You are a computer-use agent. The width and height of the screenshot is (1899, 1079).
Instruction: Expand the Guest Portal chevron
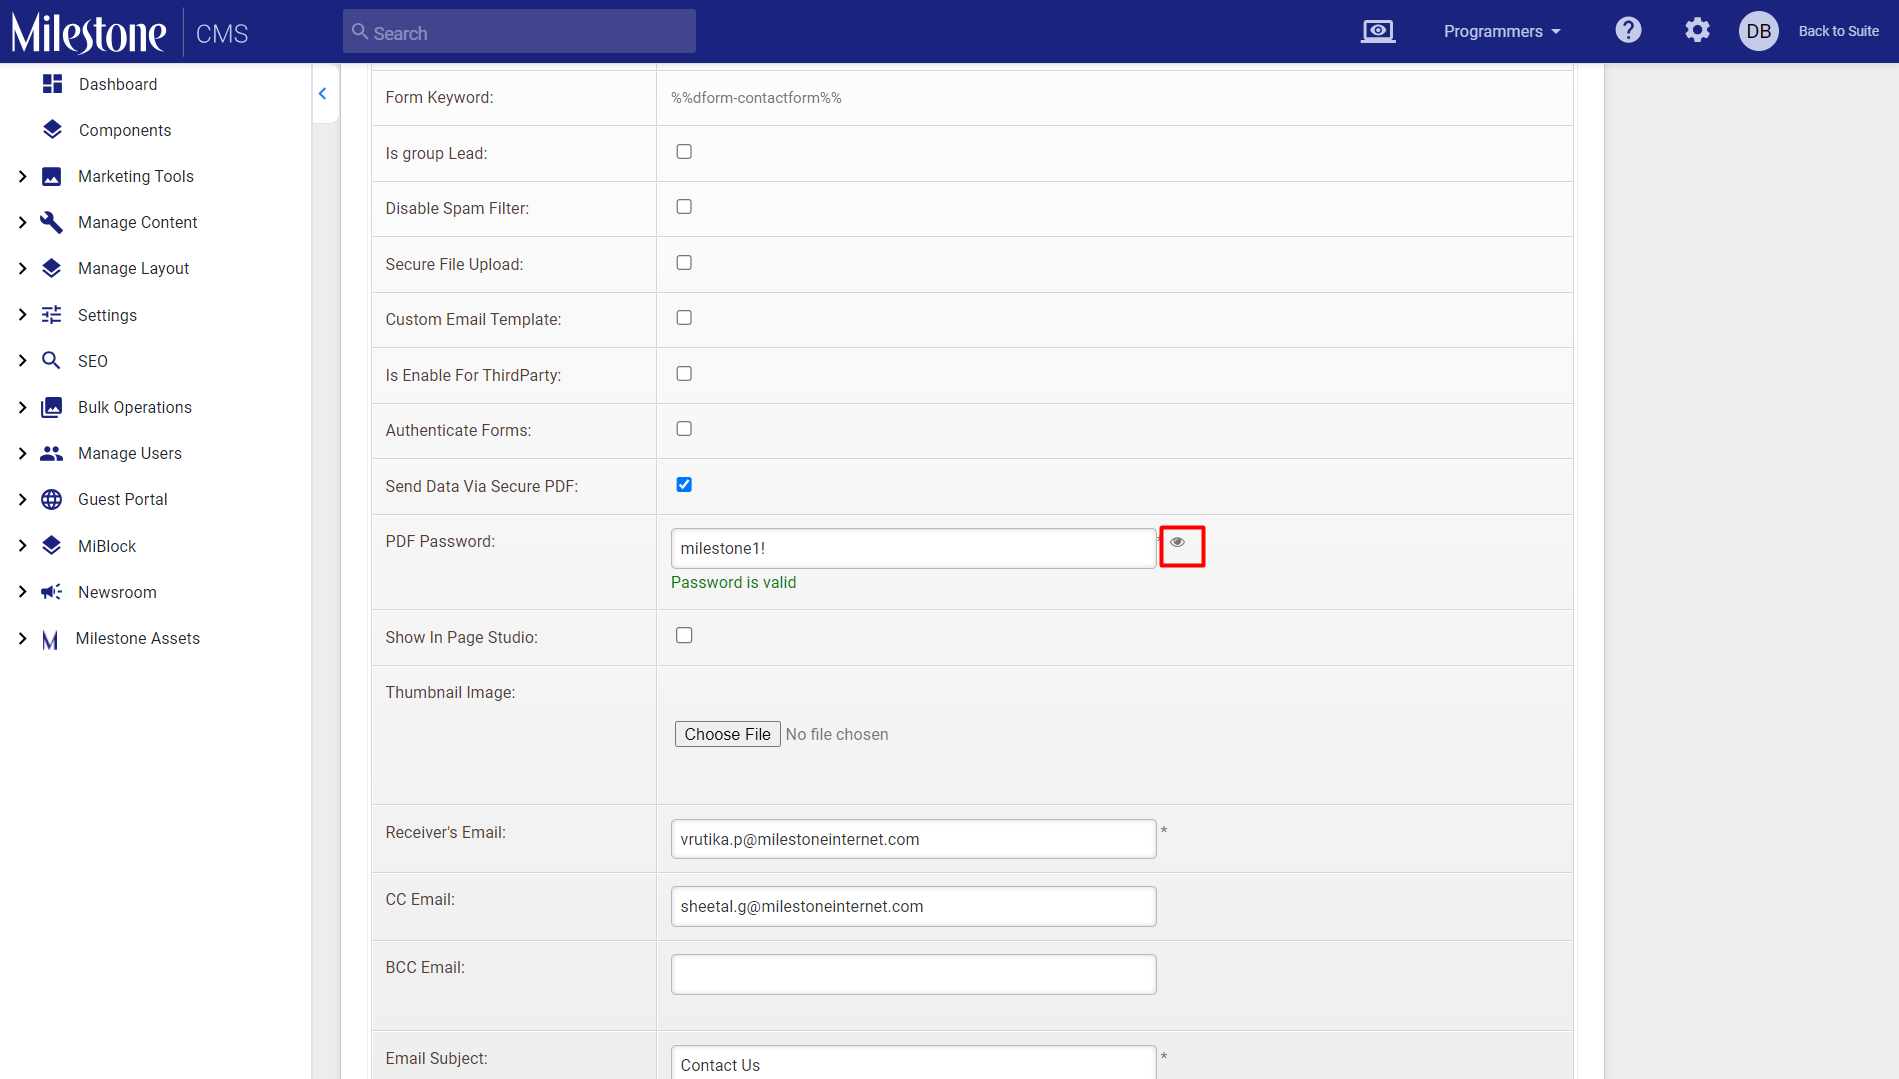(22, 499)
